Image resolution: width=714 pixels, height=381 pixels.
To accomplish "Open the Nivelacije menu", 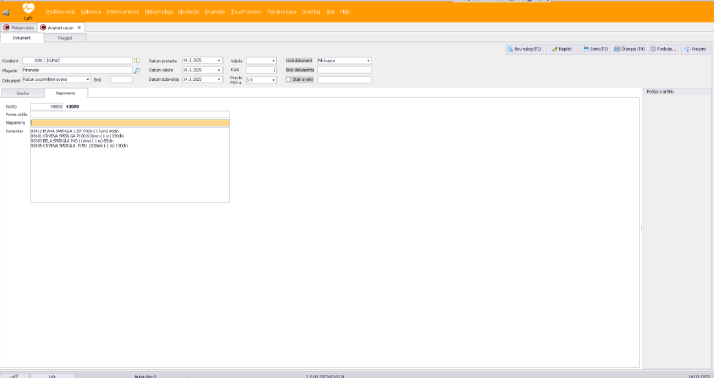I will click(189, 12).
